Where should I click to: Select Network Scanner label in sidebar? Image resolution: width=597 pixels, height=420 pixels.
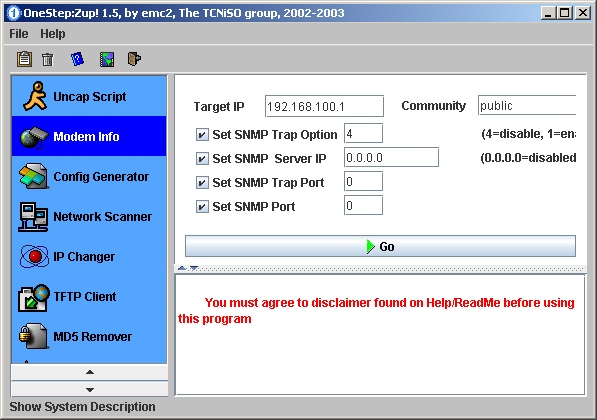pyautogui.click(x=102, y=217)
